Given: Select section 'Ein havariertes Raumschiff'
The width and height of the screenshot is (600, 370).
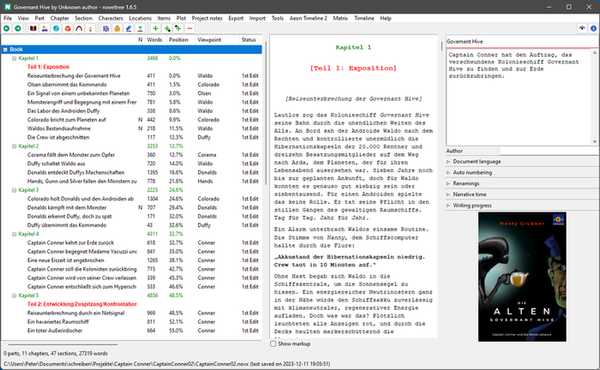Looking at the screenshot, I should [58, 322].
